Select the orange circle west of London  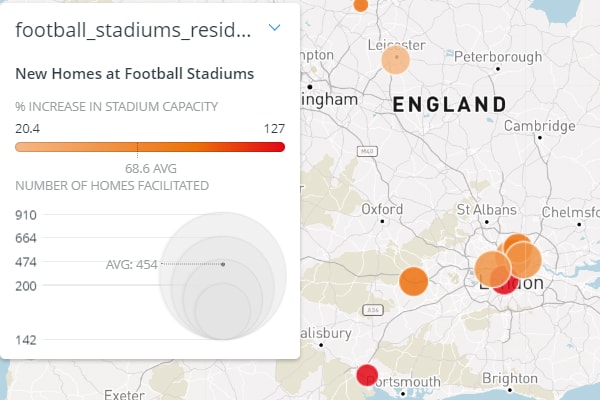point(413,281)
